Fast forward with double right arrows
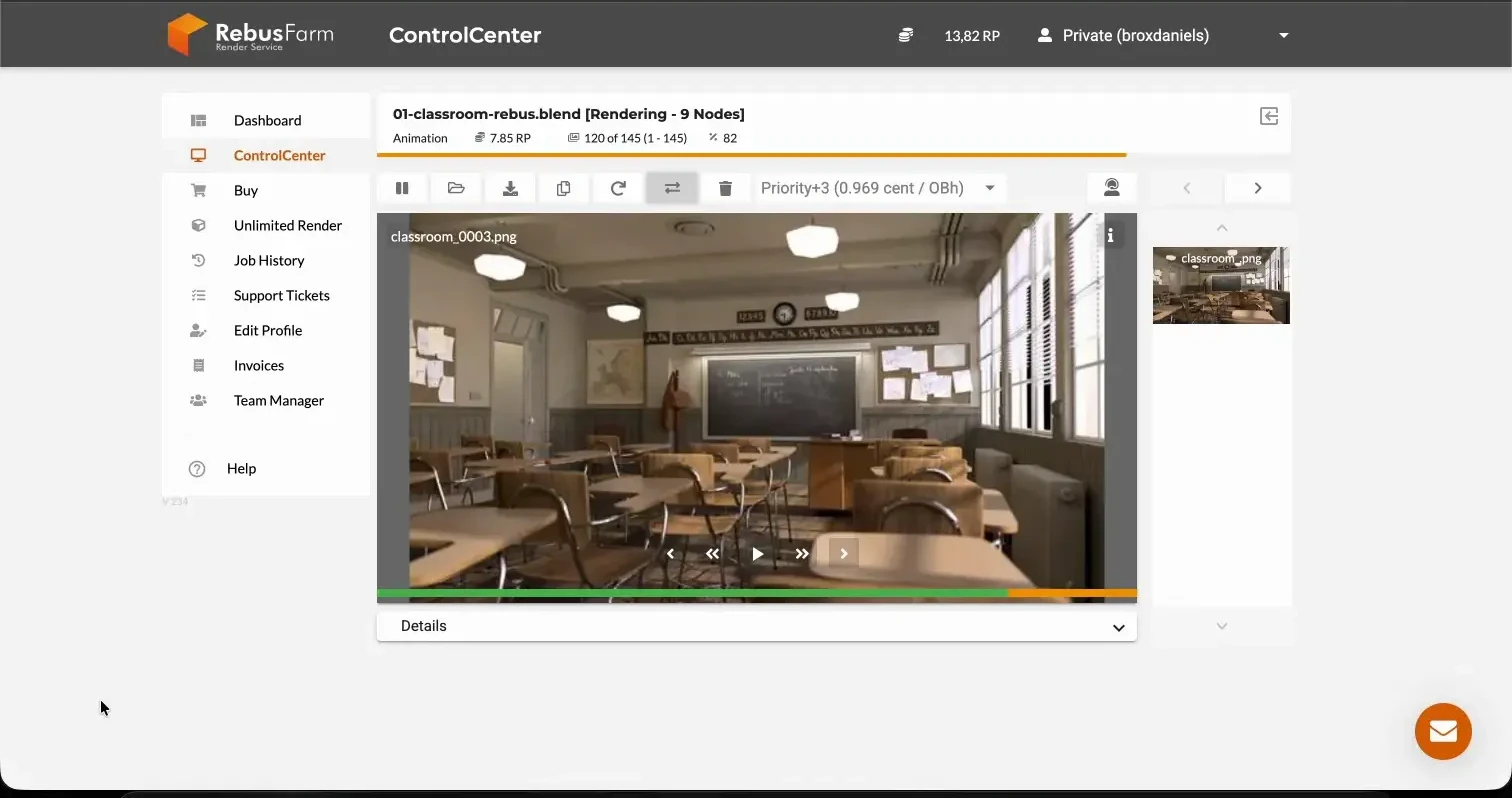 coord(801,554)
